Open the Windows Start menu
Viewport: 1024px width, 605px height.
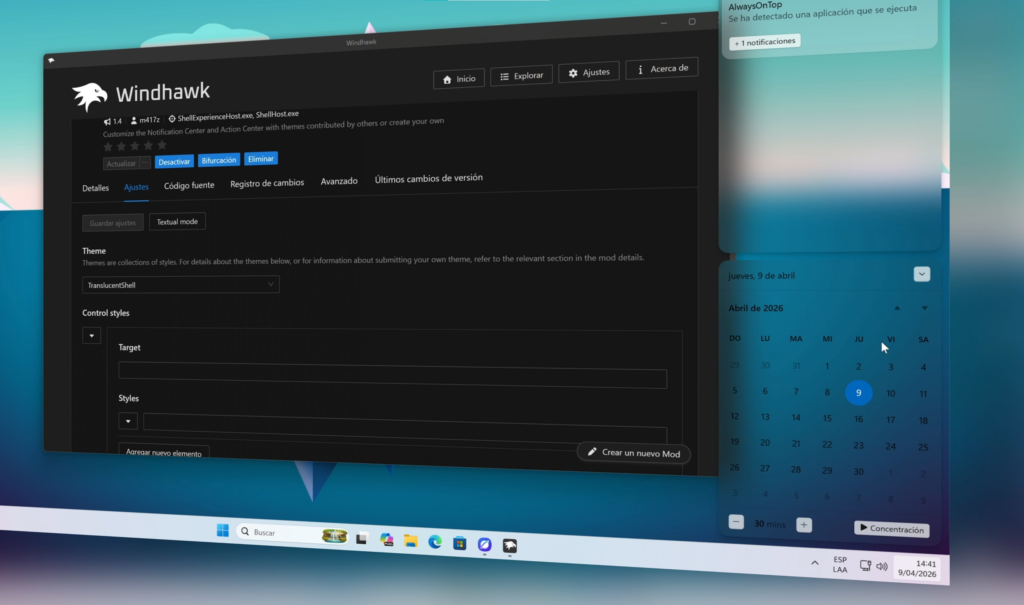click(223, 531)
